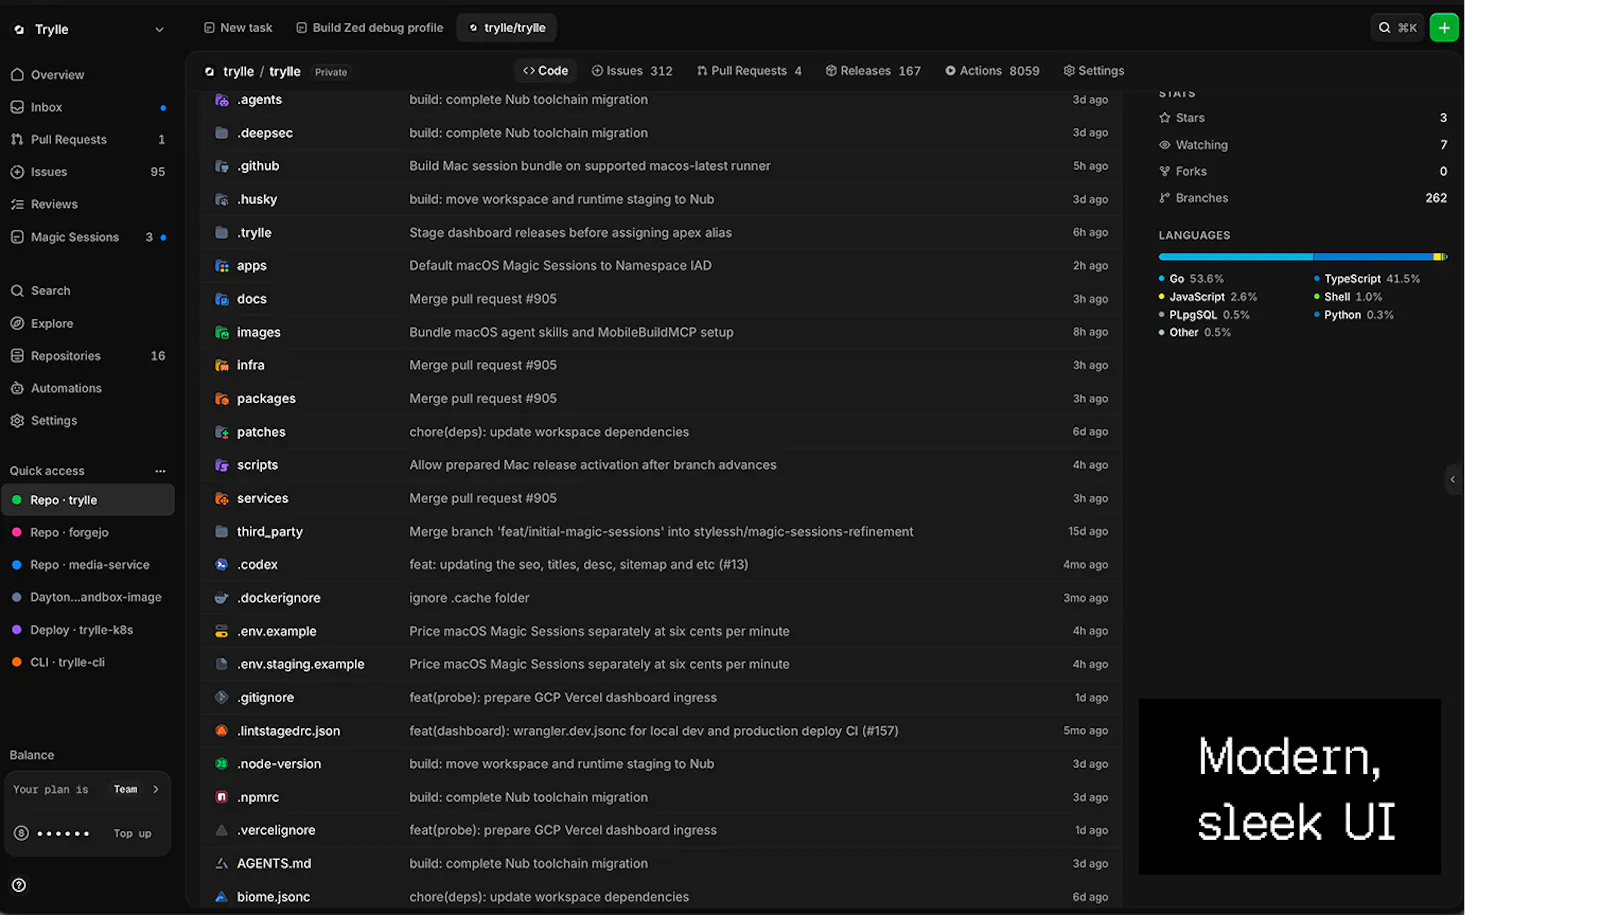Viewport: 1600px width, 915px height.
Task: Open the Releases 167 tab
Action: 873,71
